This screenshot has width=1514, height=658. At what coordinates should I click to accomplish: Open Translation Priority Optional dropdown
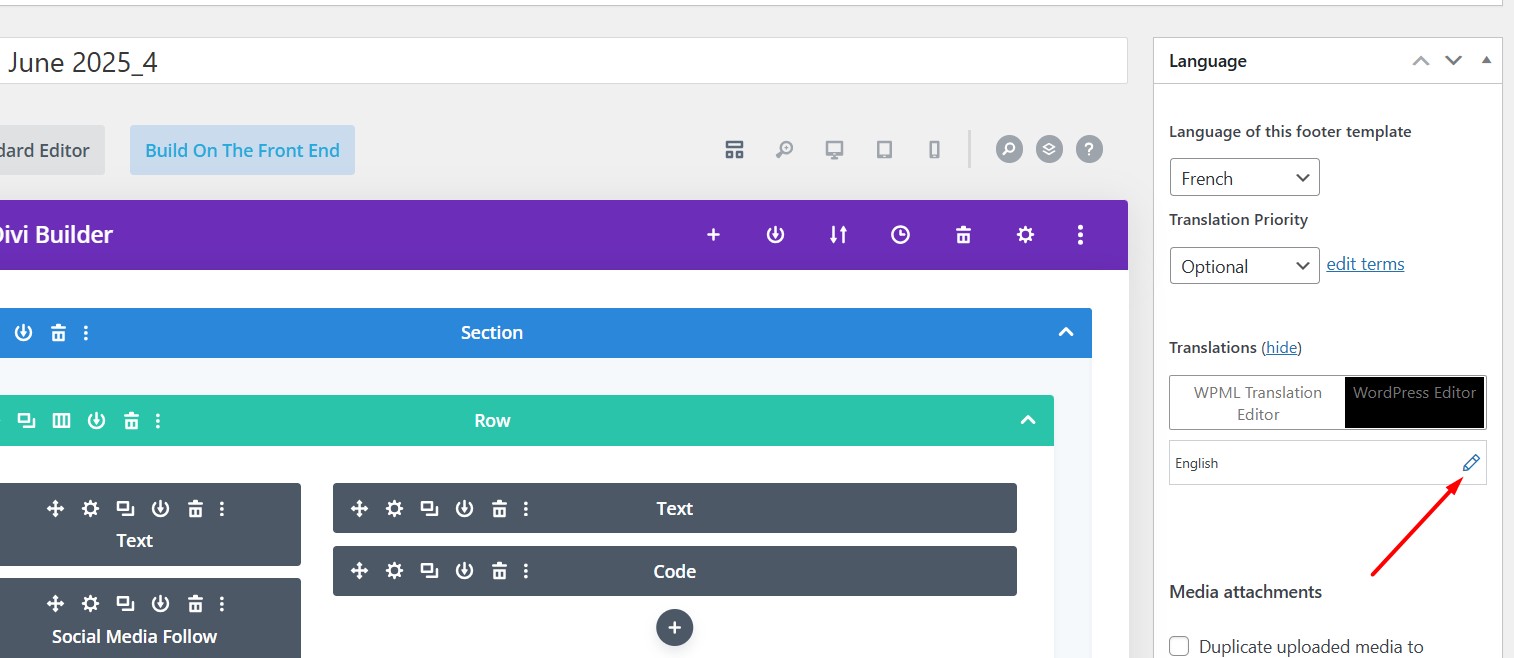tap(1245, 266)
